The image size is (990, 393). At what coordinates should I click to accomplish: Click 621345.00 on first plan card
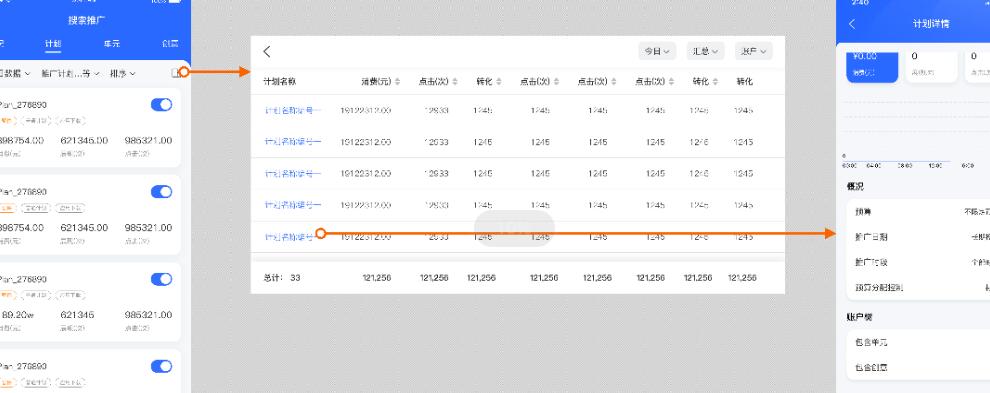(x=84, y=140)
